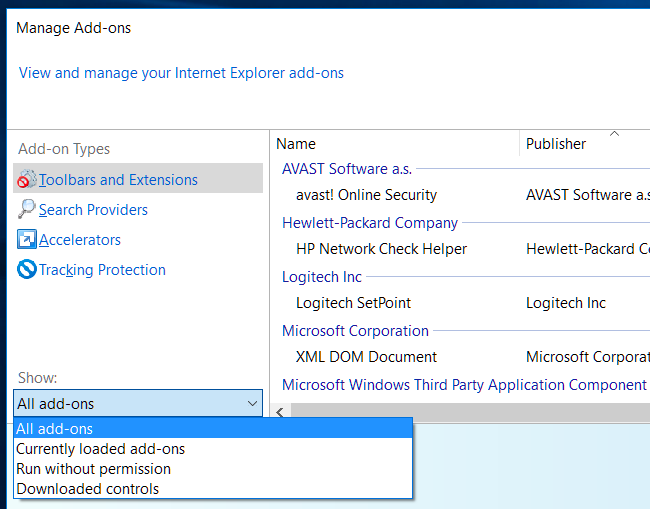Click the horizontal scrollbar left arrow

coord(280,412)
